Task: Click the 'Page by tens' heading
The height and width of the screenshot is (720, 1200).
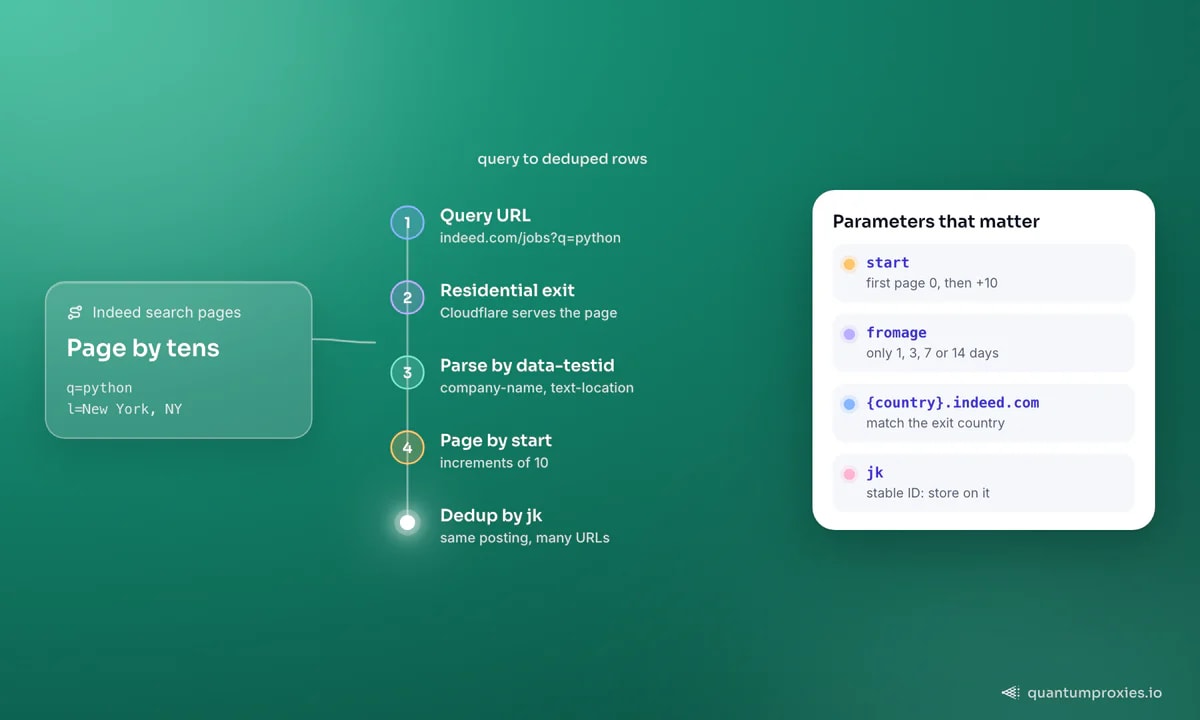Action: coord(143,348)
